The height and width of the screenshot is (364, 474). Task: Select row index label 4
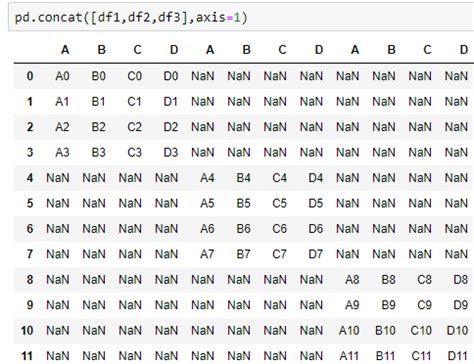pyautogui.click(x=30, y=178)
